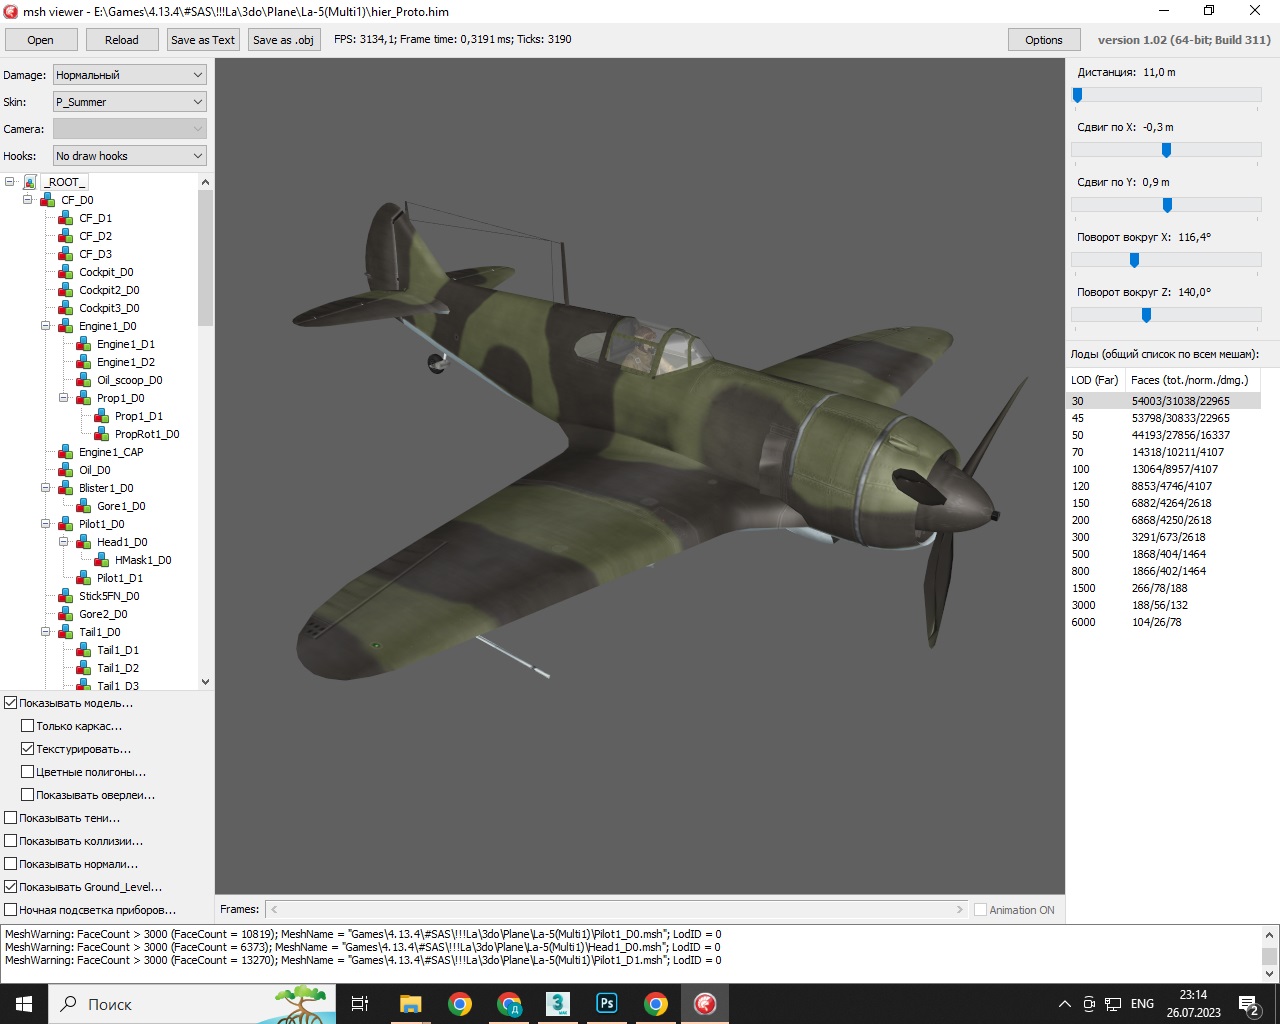Click the _ROOT_ node icon in tree

30,182
